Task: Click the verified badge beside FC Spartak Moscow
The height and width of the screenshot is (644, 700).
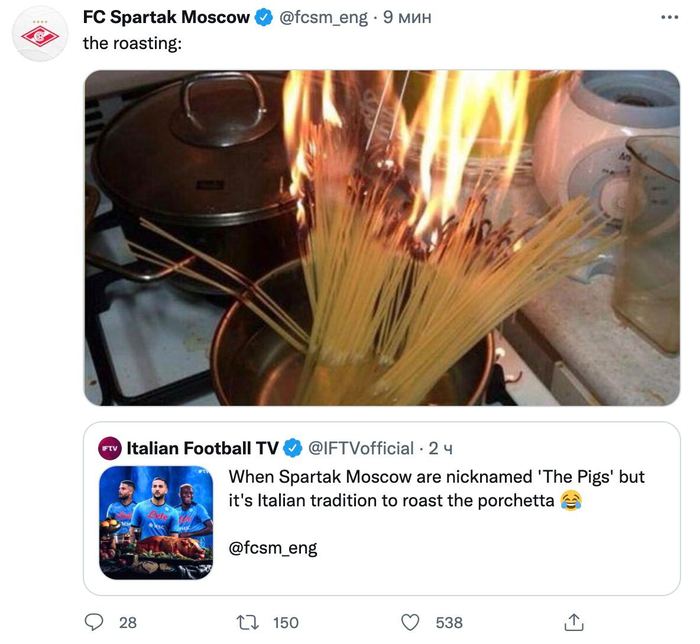Action: [x=263, y=17]
